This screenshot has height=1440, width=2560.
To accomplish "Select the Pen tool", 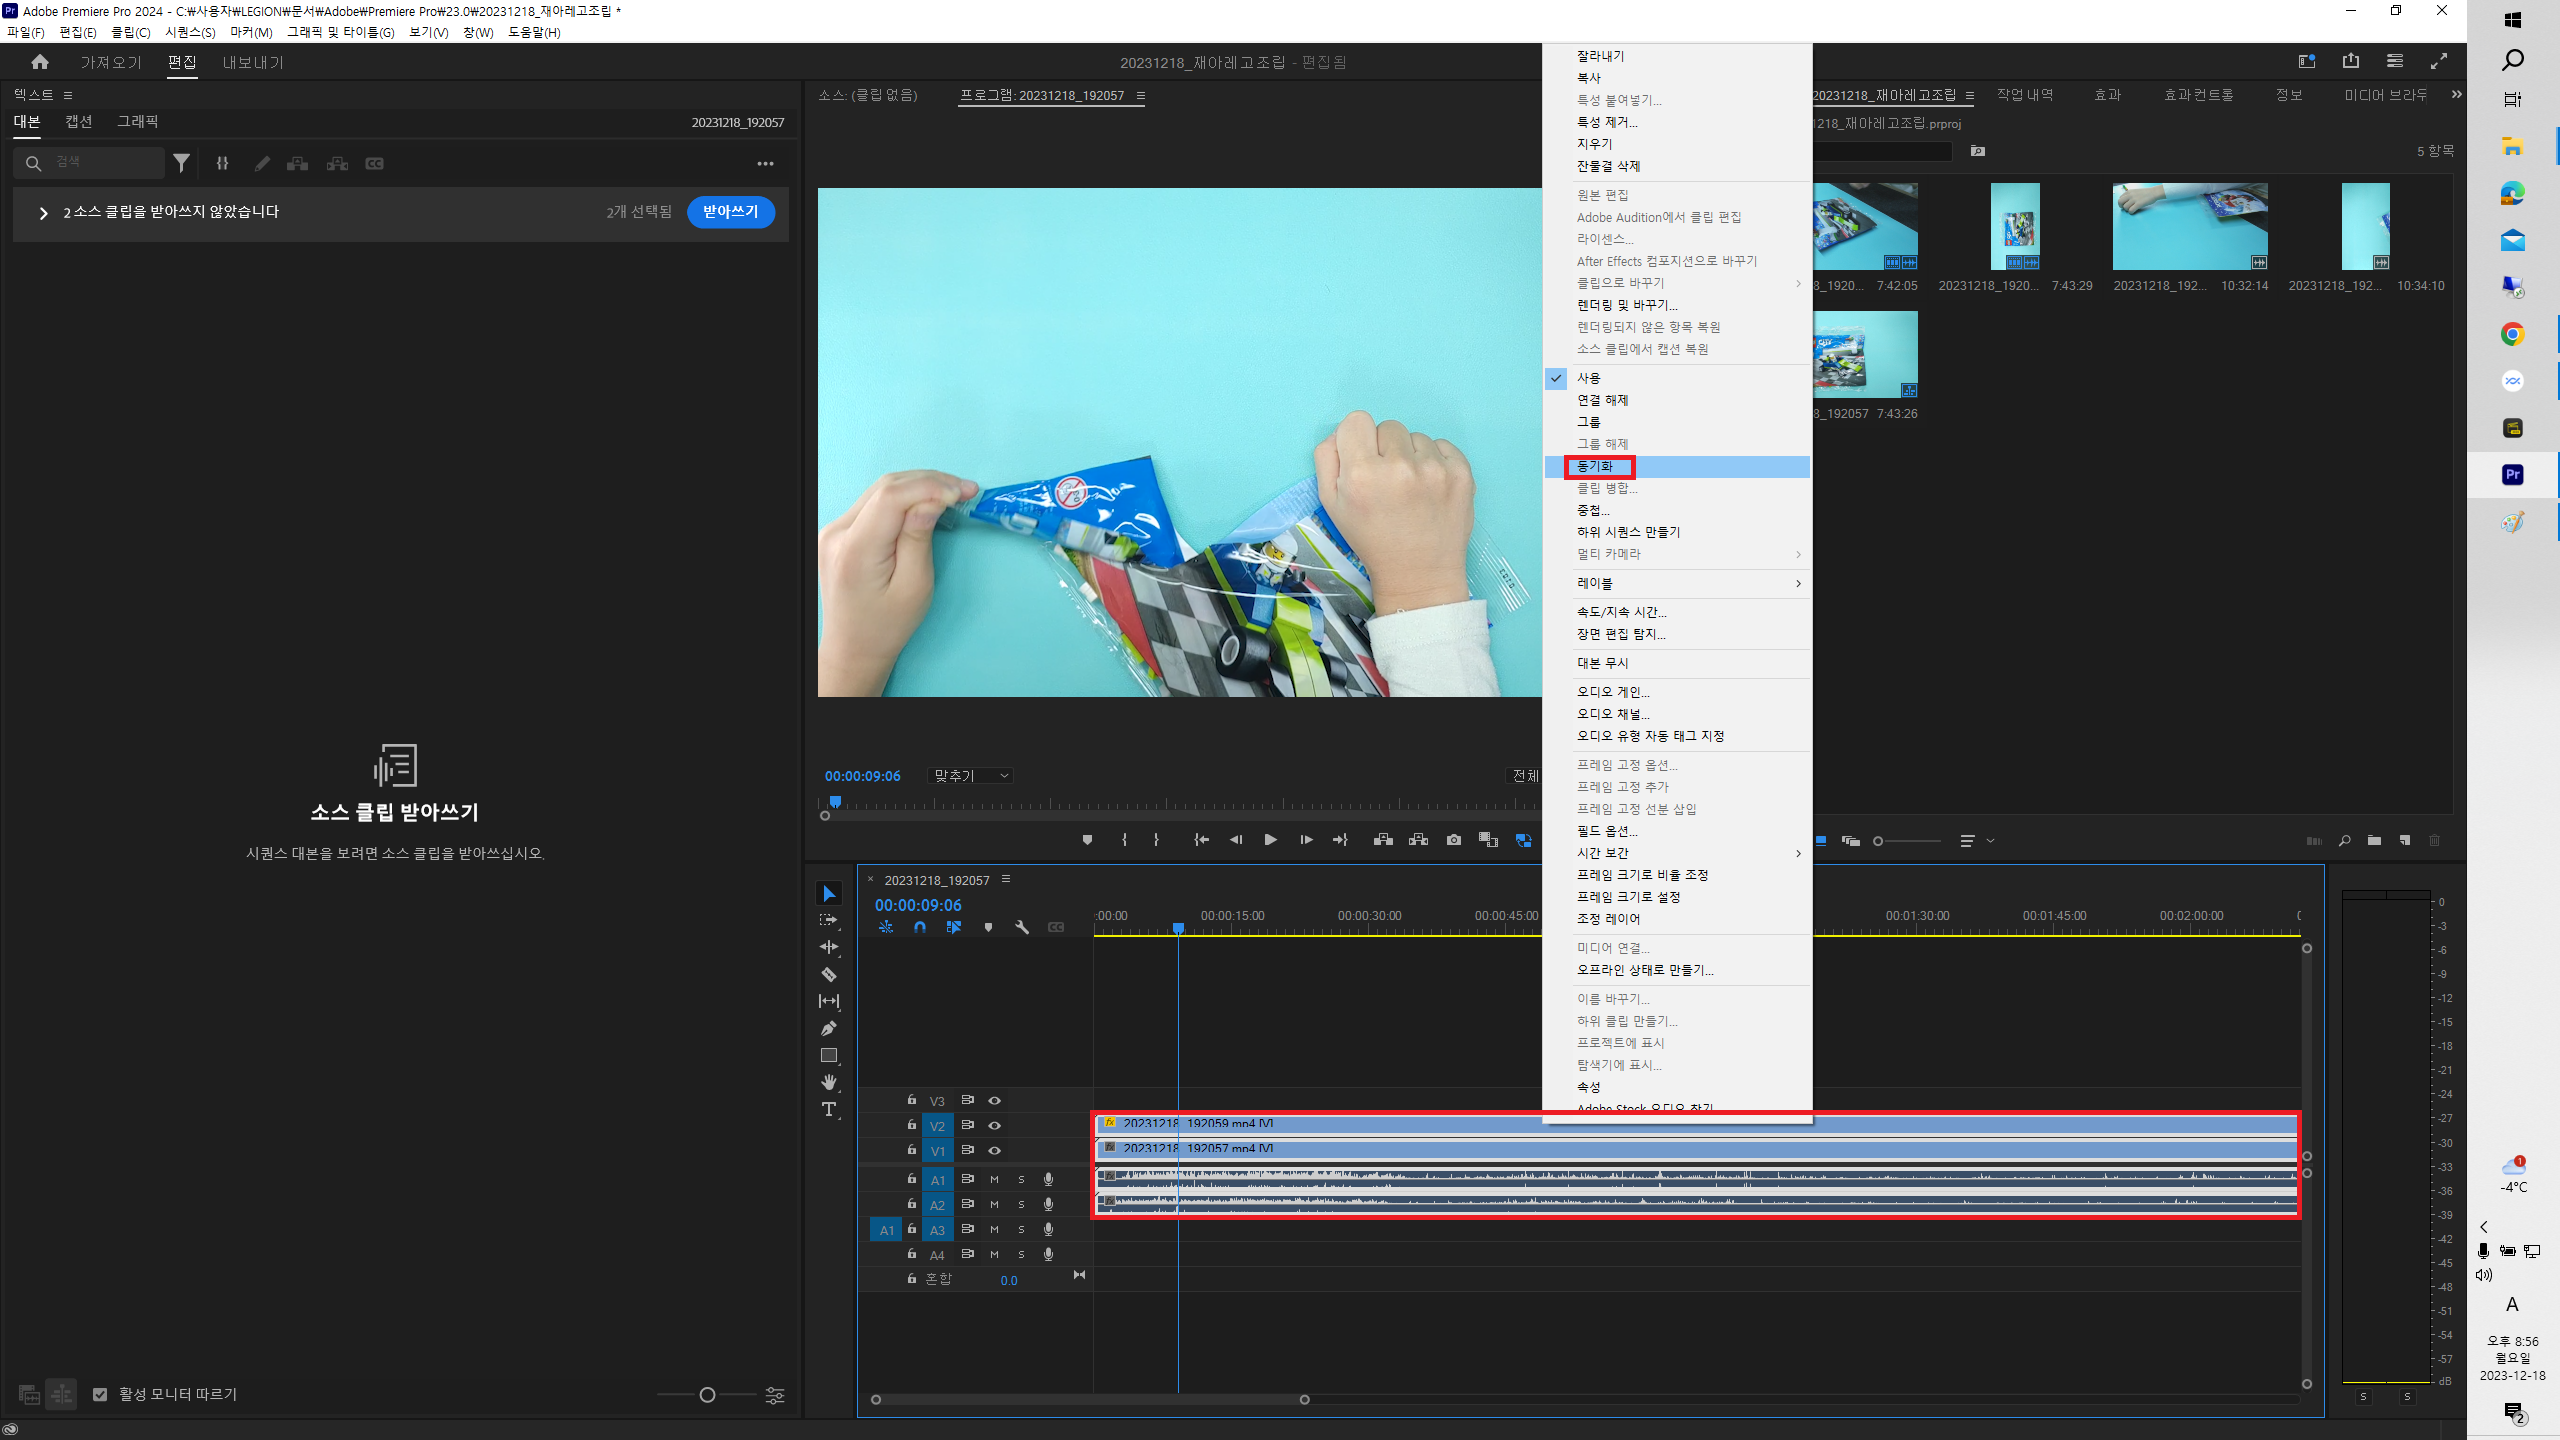I will click(828, 1028).
